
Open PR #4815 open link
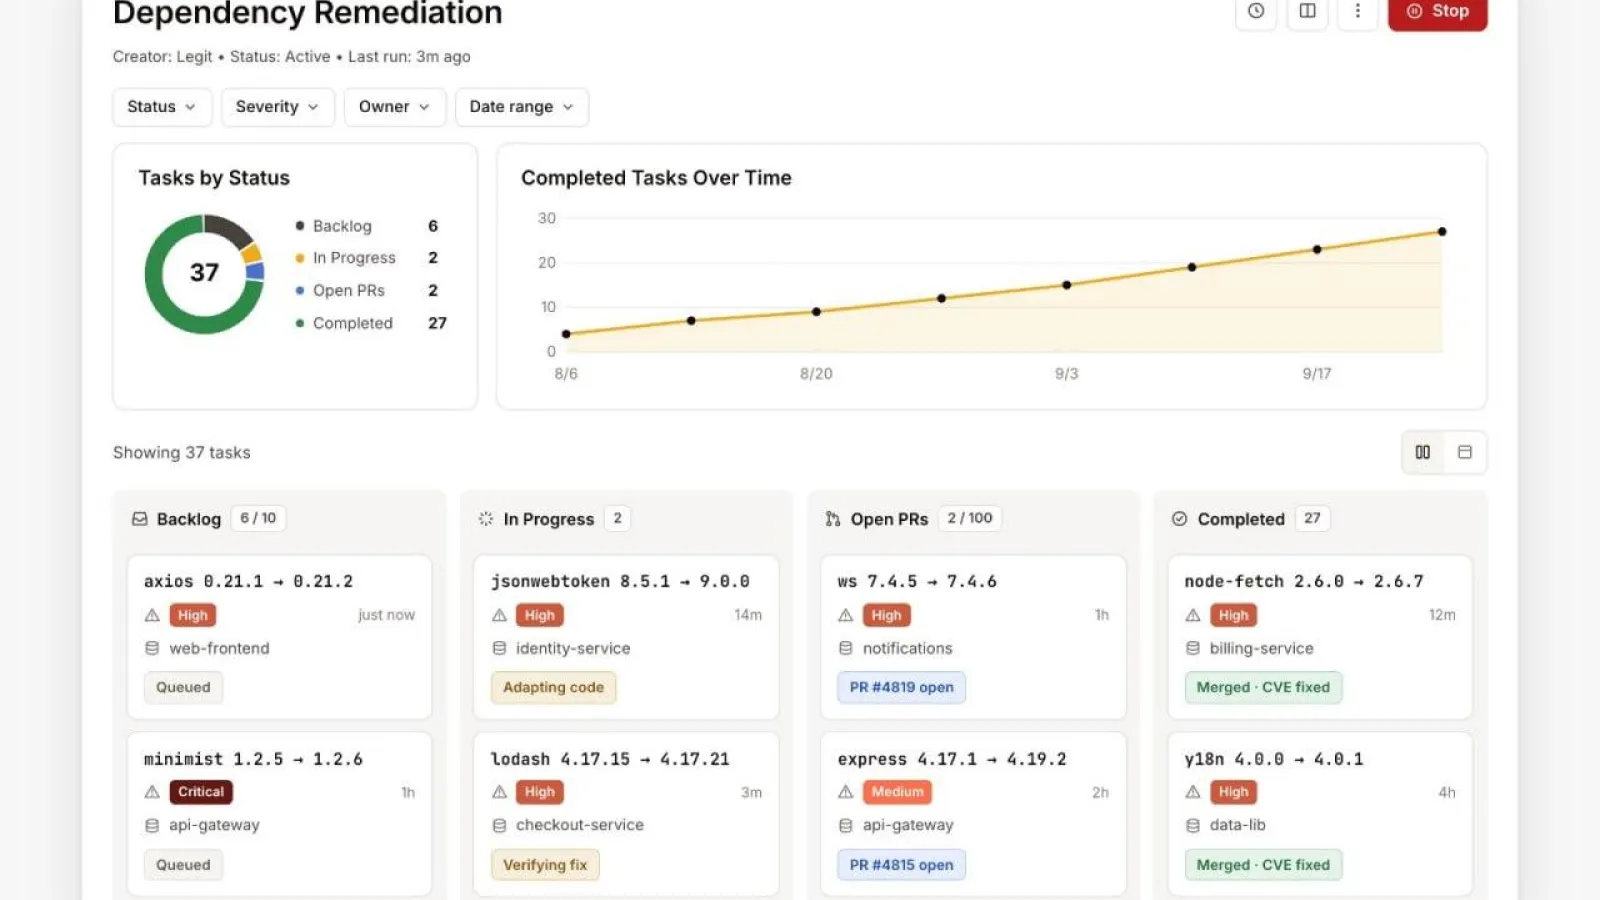tap(902, 865)
